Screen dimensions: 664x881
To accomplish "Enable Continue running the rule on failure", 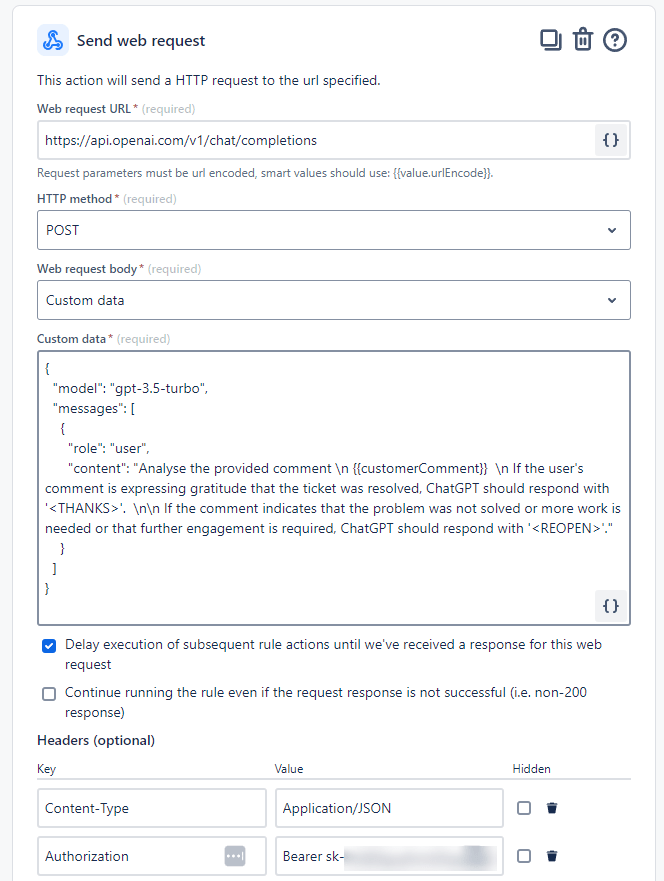I will [49, 694].
